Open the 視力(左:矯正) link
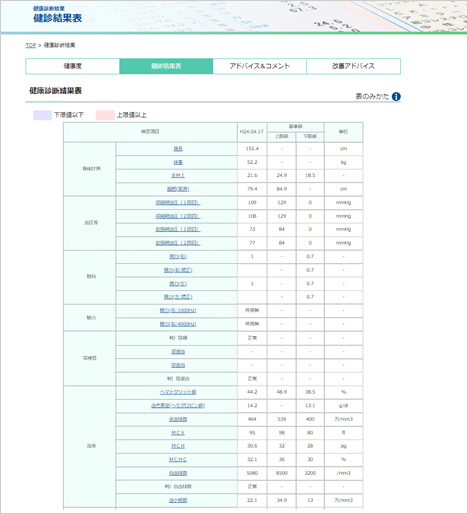This screenshot has height=514, width=468. point(178,297)
